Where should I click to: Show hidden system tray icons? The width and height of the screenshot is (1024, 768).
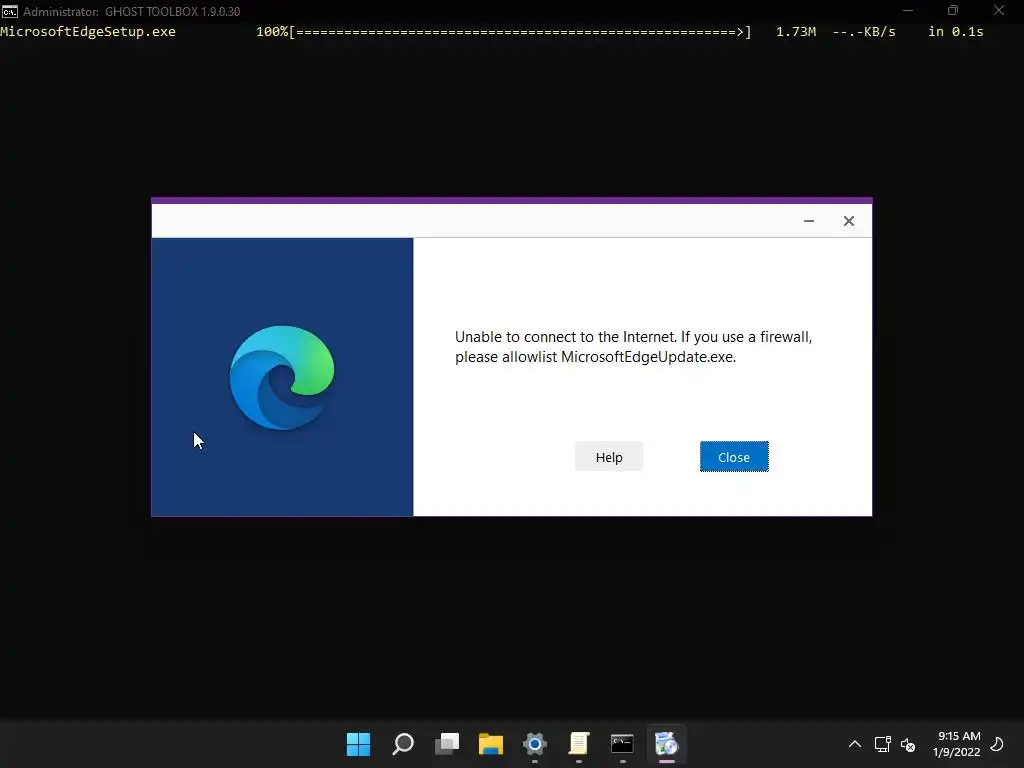tap(854, 744)
